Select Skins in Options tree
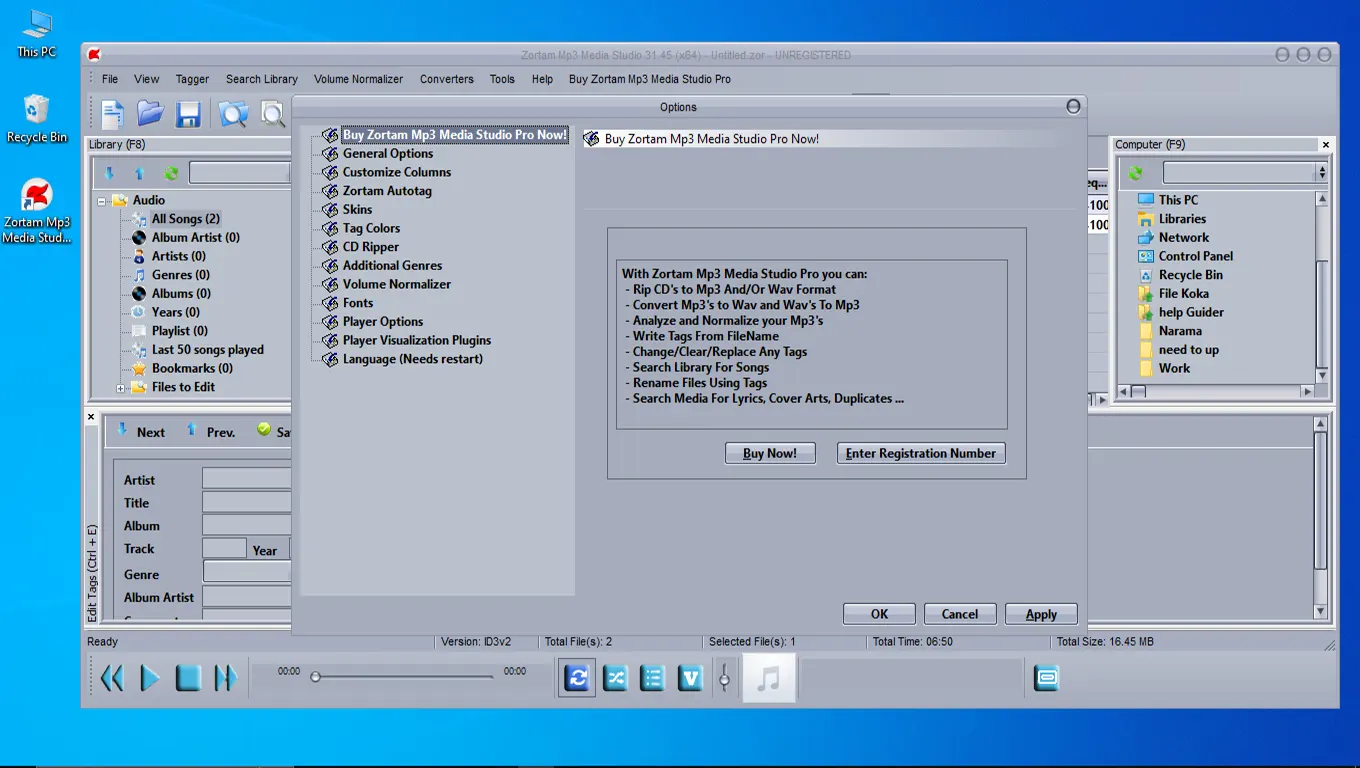 coord(357,210)
